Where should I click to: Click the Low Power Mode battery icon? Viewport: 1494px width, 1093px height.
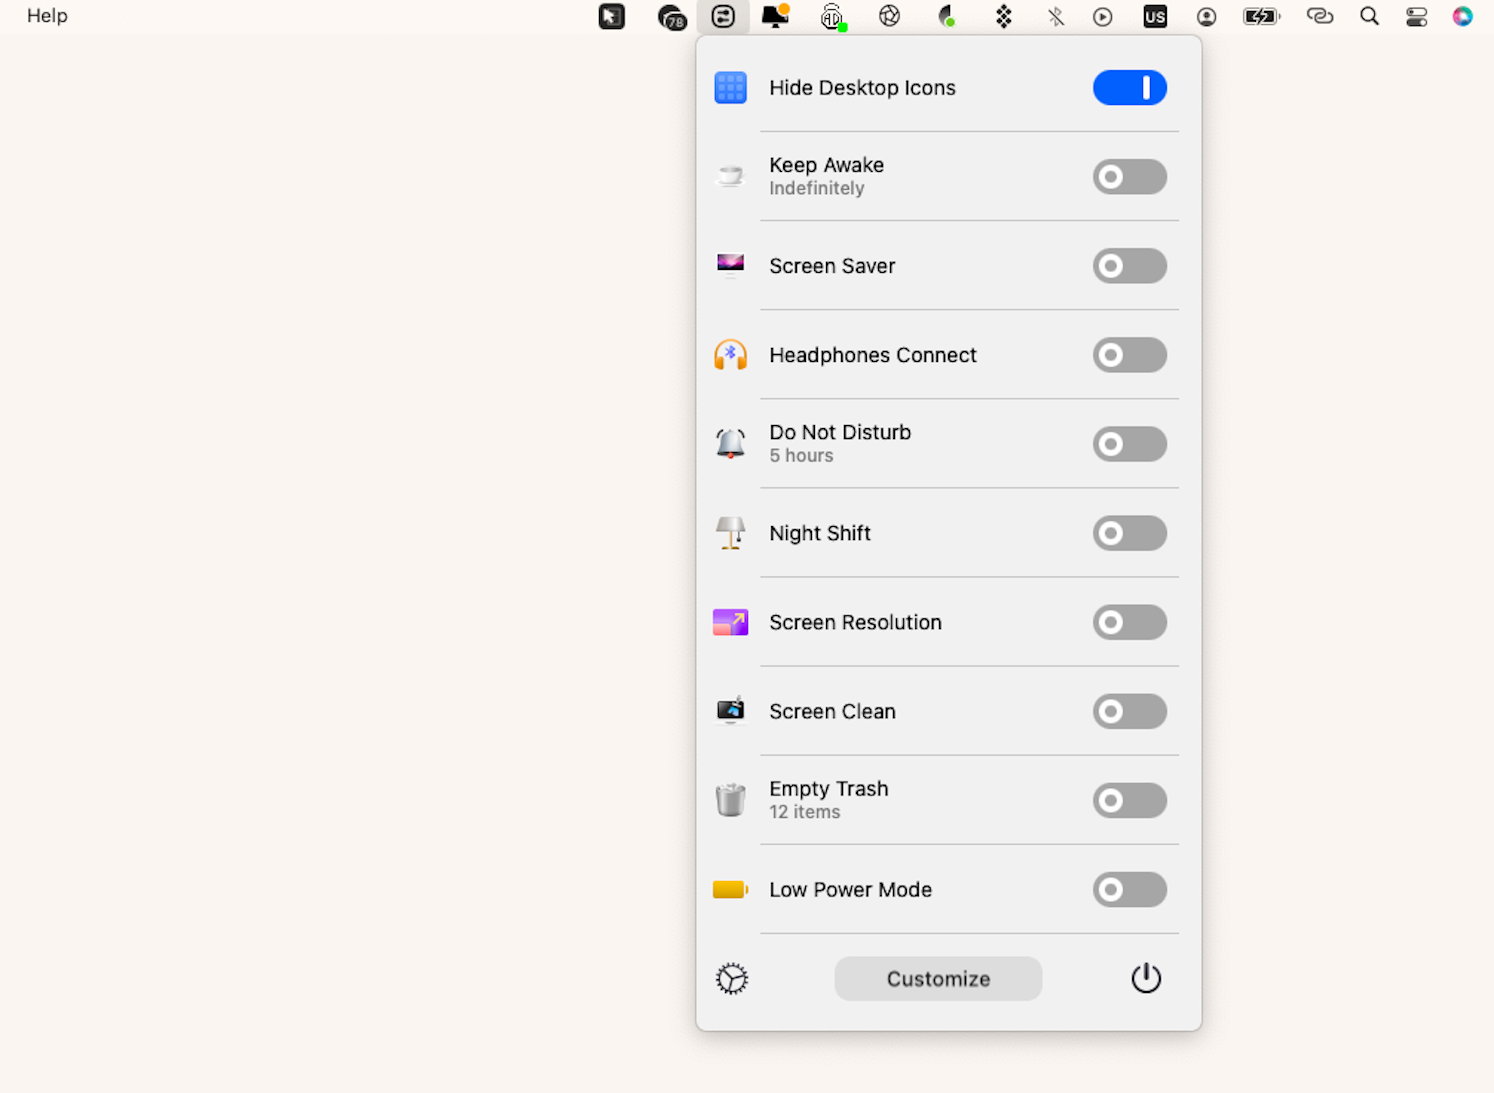pyautogui.click(x=730, y=889)
